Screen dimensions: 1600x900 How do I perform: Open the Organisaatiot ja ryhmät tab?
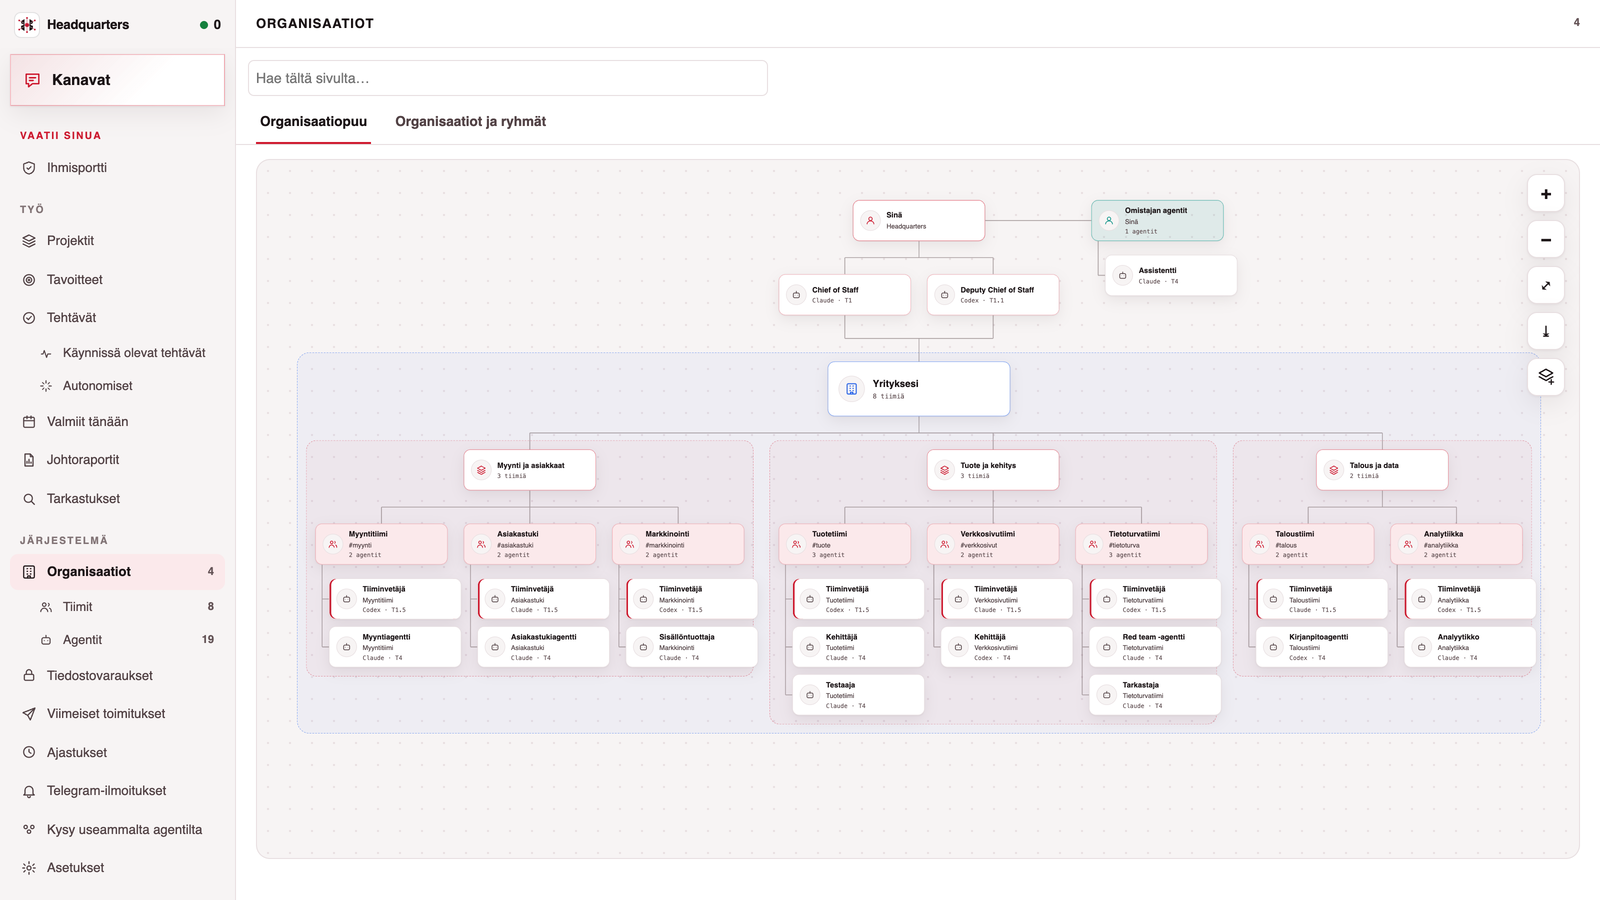pos(470,122)
